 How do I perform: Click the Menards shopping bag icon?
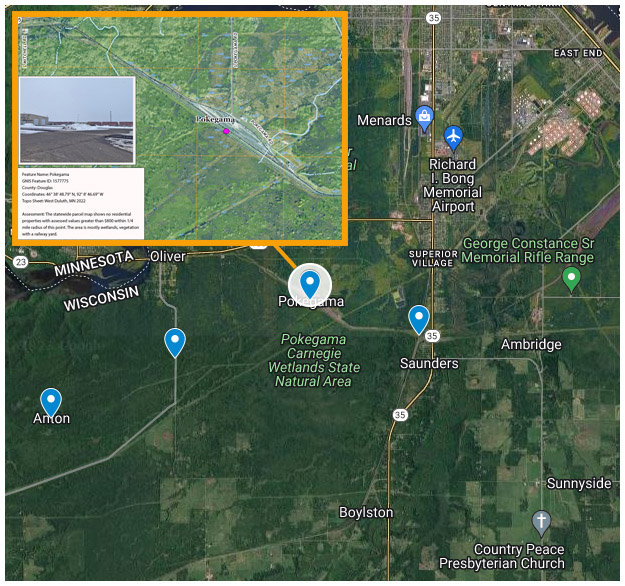pos(425,119)
